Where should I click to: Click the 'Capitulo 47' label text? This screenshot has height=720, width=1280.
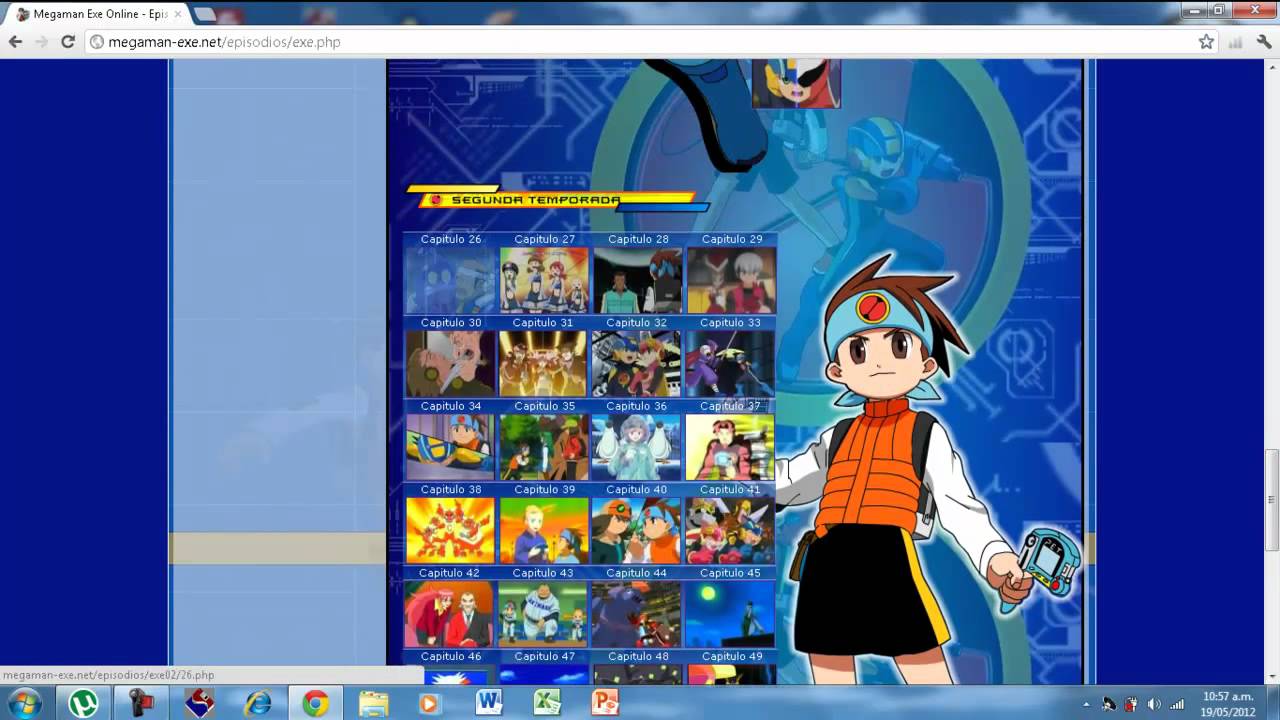point(544,656)
